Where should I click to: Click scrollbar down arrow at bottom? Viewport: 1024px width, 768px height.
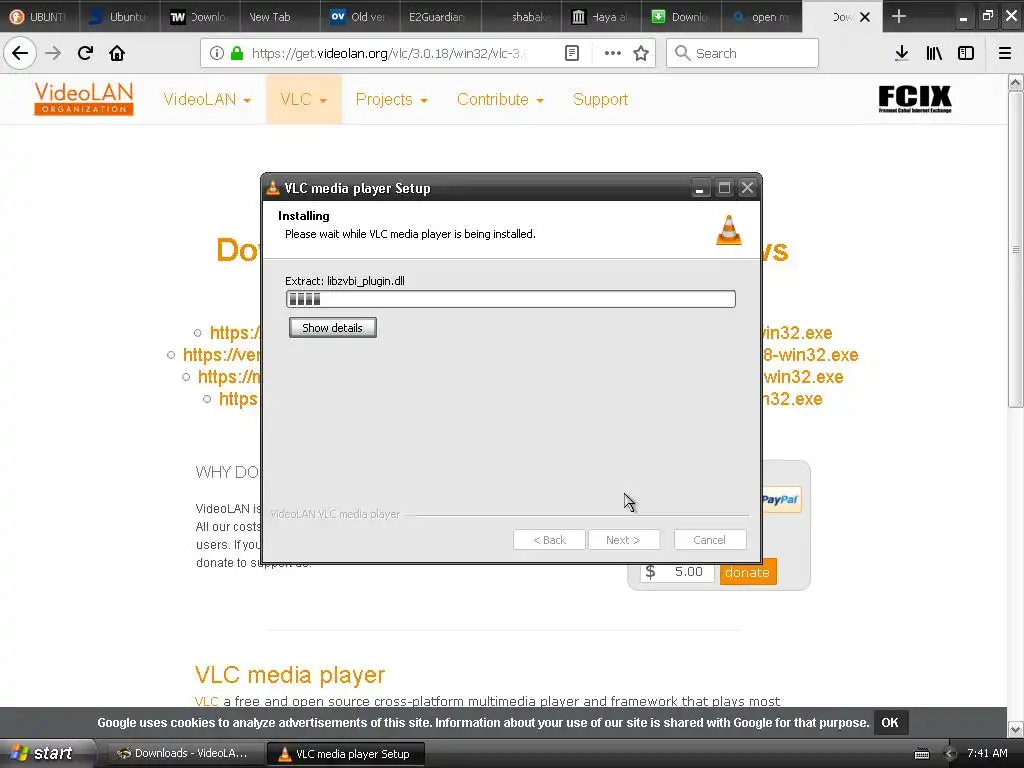tap(1015, 729)
